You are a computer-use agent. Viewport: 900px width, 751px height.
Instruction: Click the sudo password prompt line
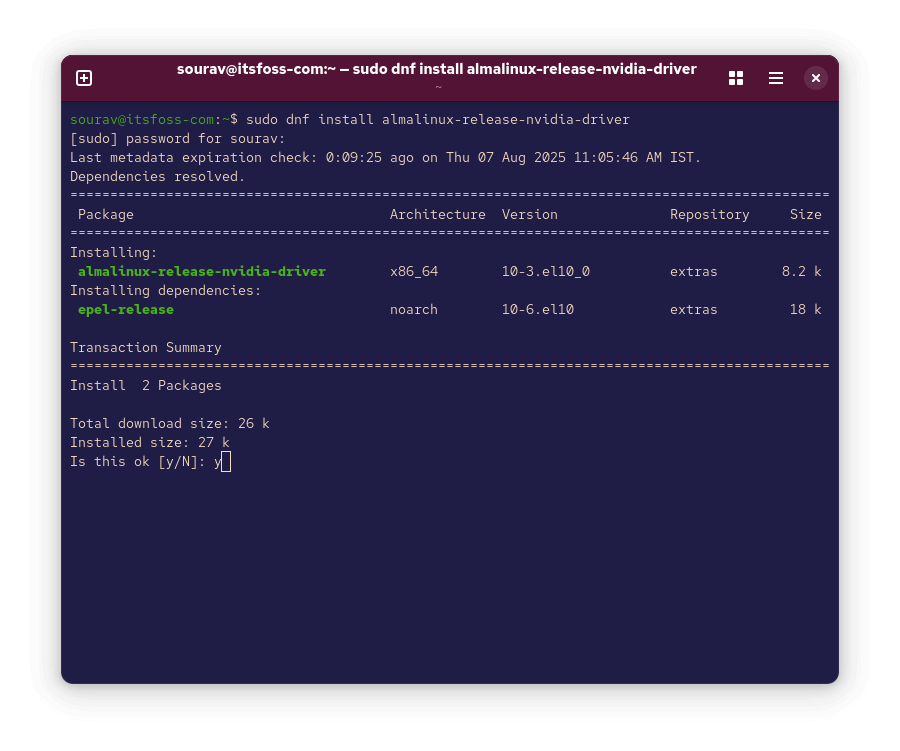click(177, 138)
